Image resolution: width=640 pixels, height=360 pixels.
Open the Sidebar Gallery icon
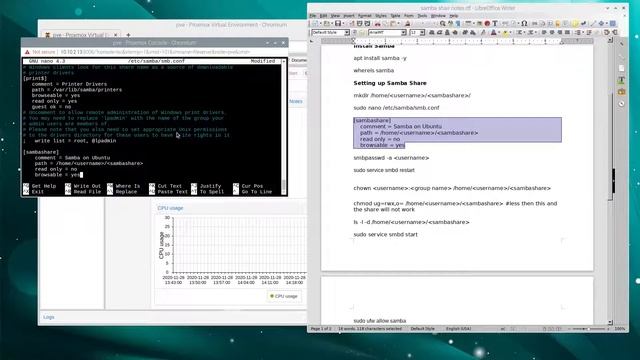tap(621, 92)
